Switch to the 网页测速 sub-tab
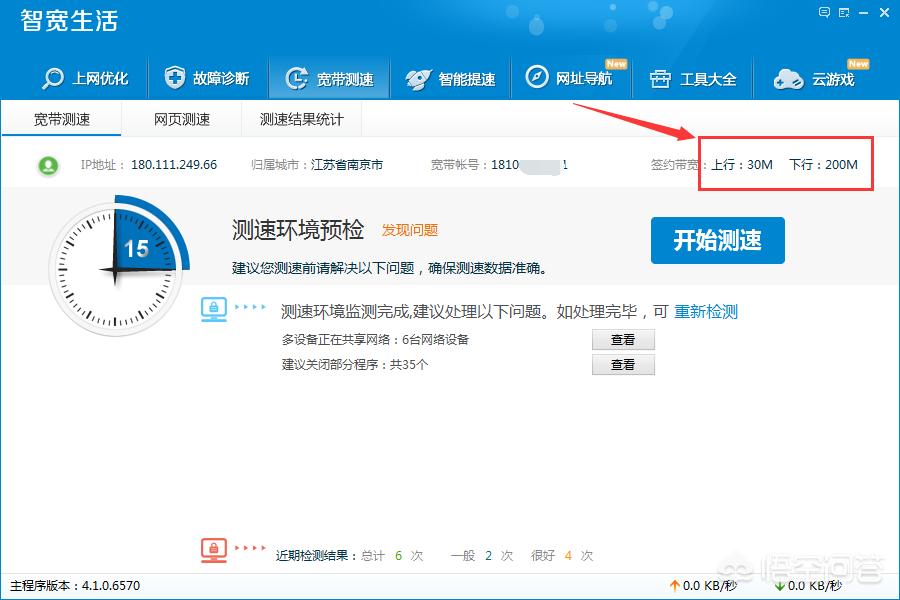This screenshot has width=900, height=600. (181, 119)
